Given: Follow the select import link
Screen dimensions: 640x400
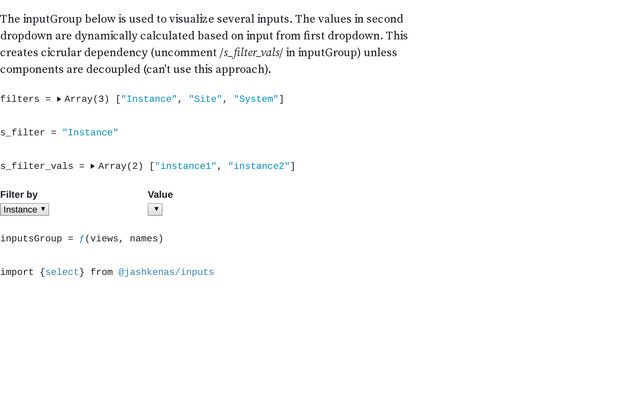Looking at the screenshot, I should 62,272.
